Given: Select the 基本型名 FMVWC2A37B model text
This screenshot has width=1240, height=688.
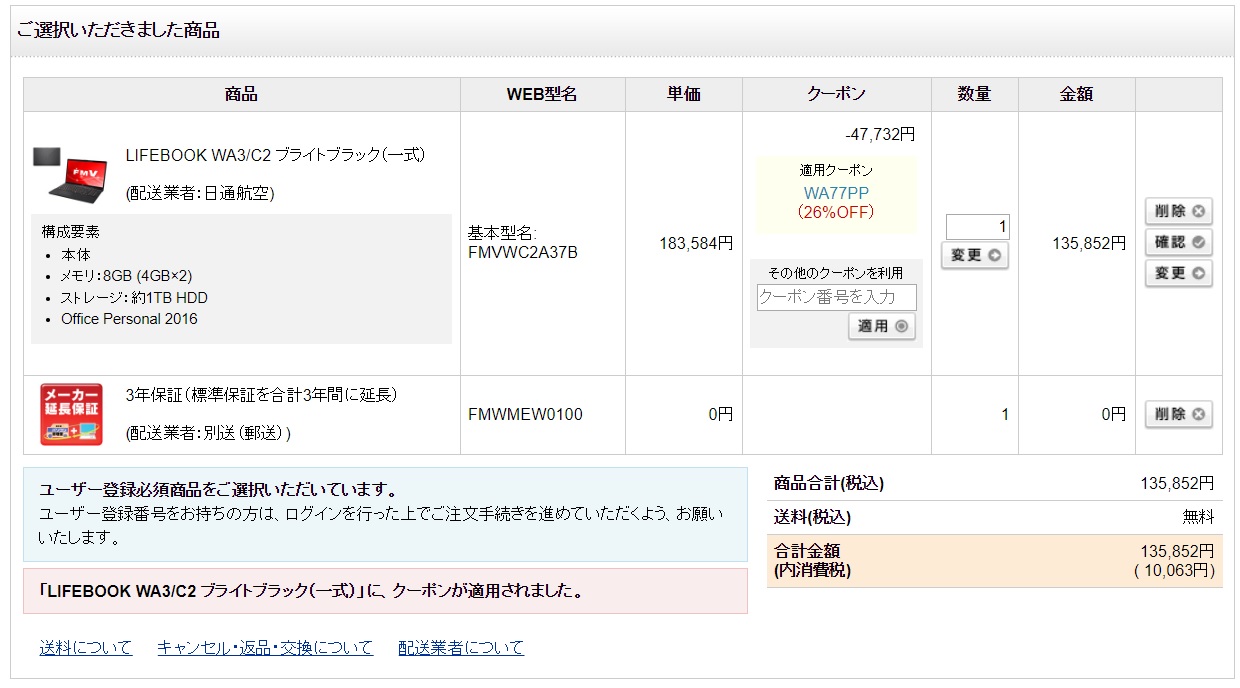Looking at the screenshot, I should tap(523, 242).
